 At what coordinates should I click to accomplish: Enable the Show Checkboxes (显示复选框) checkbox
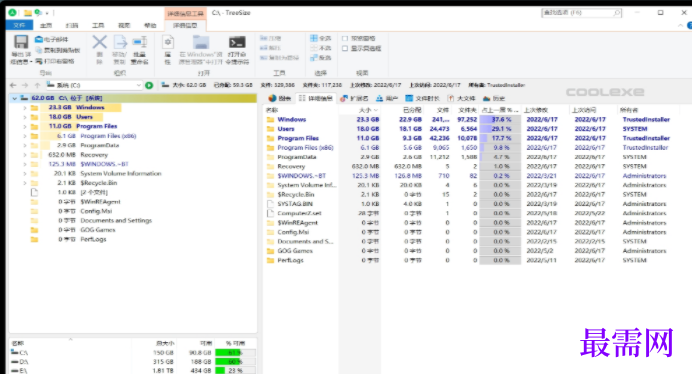click(345, 48)
